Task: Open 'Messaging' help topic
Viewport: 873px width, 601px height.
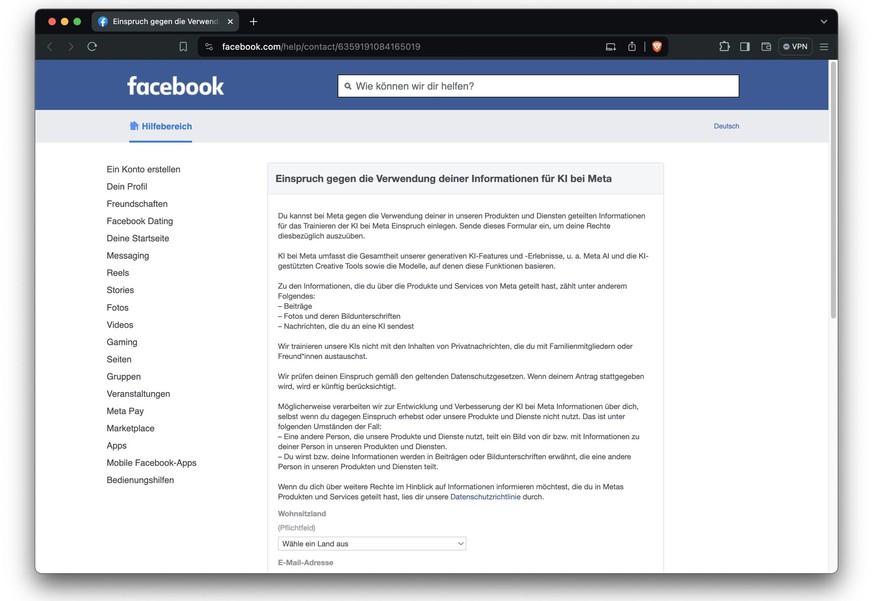Action: pos(127,256)
